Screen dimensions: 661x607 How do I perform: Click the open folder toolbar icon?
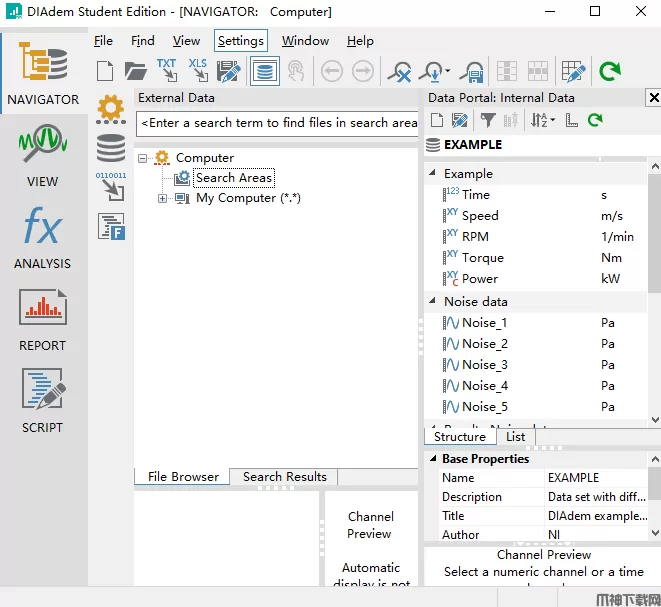[135, 71]
